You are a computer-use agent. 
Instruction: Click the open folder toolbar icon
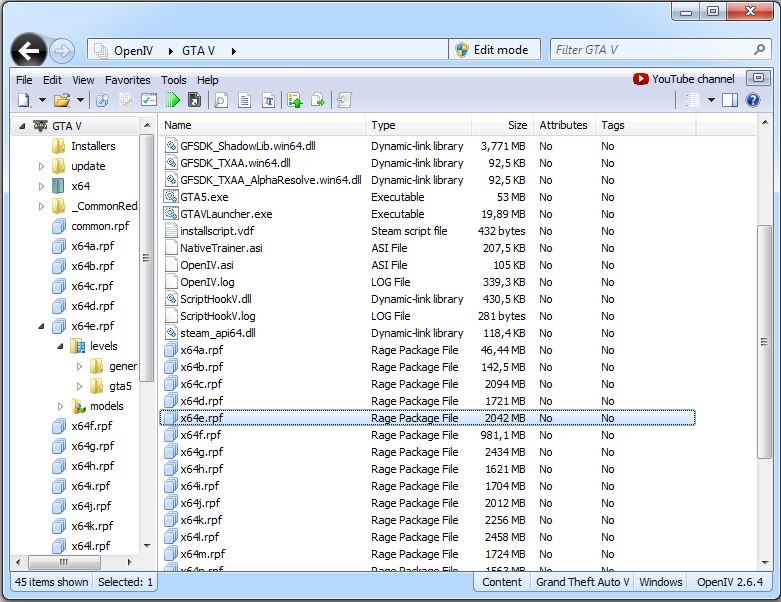(x=62, y=100)
